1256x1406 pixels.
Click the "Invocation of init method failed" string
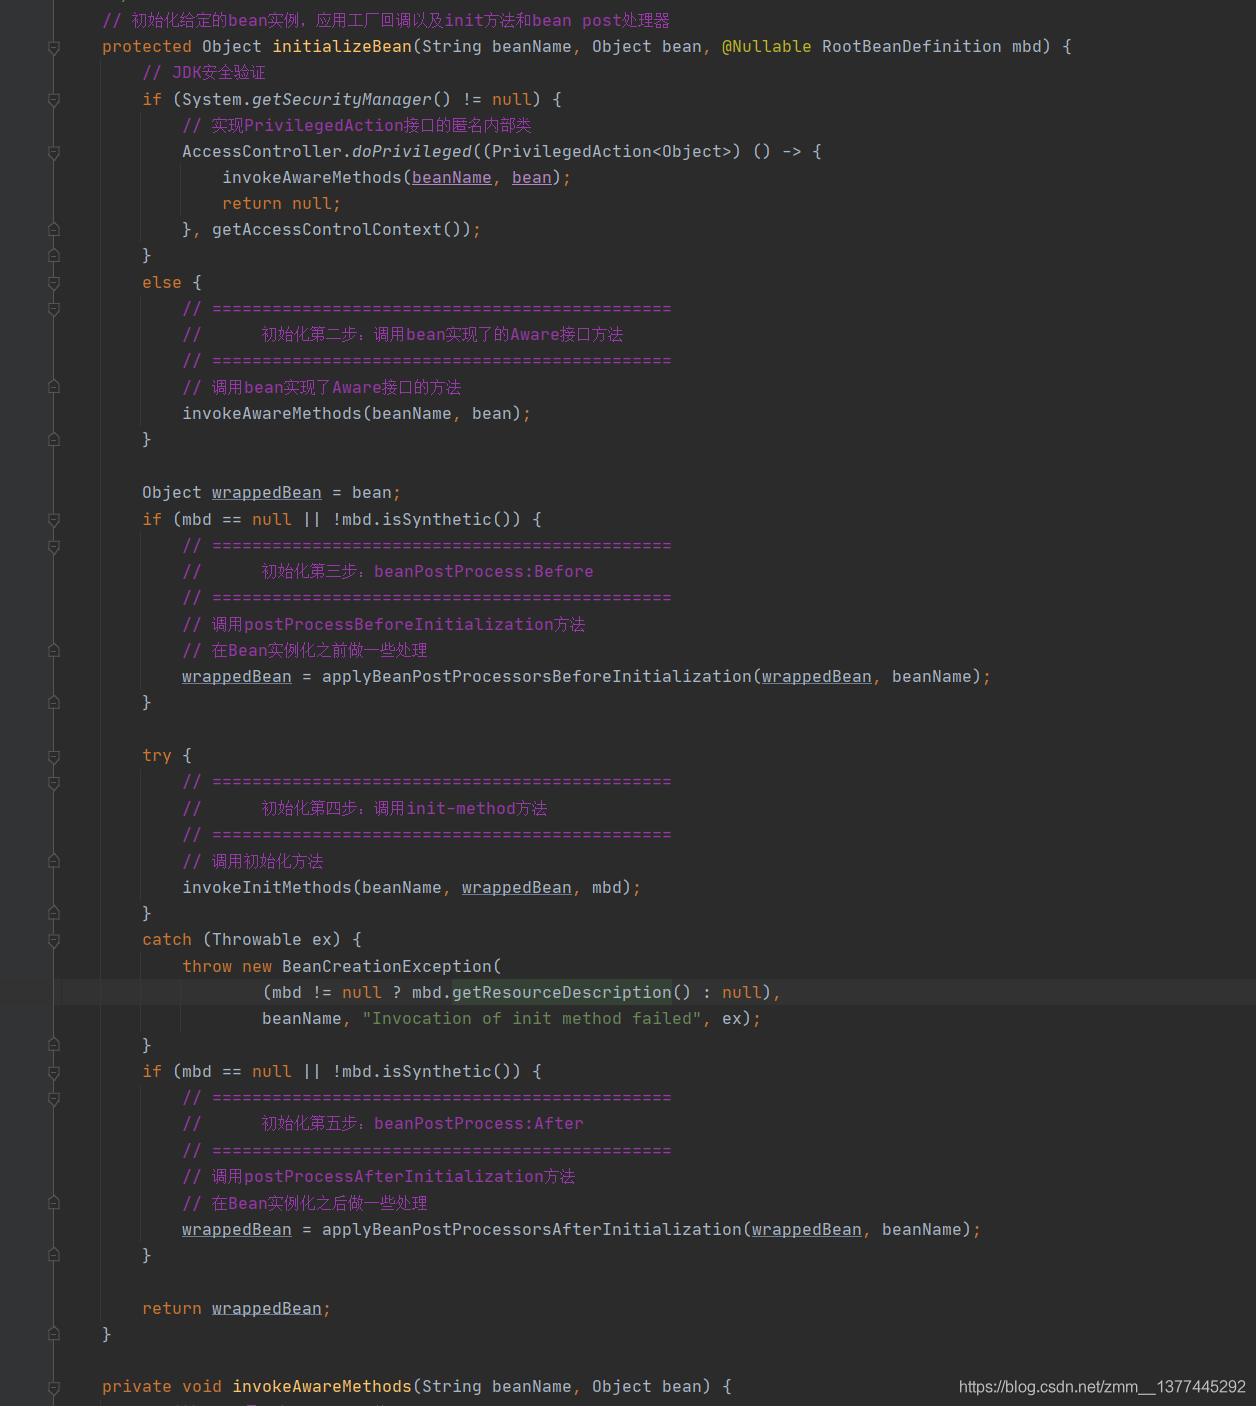532,1018
